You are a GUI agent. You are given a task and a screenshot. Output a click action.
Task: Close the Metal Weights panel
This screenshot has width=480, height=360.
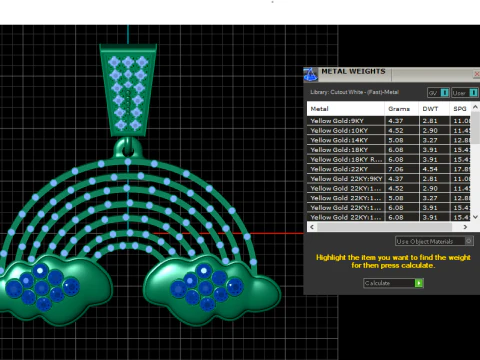(x=477, y=74)
